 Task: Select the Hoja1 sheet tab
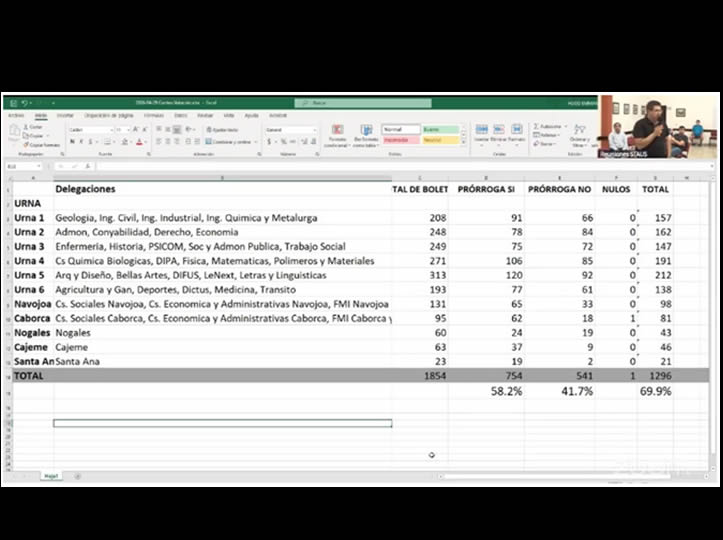point(51,476)
